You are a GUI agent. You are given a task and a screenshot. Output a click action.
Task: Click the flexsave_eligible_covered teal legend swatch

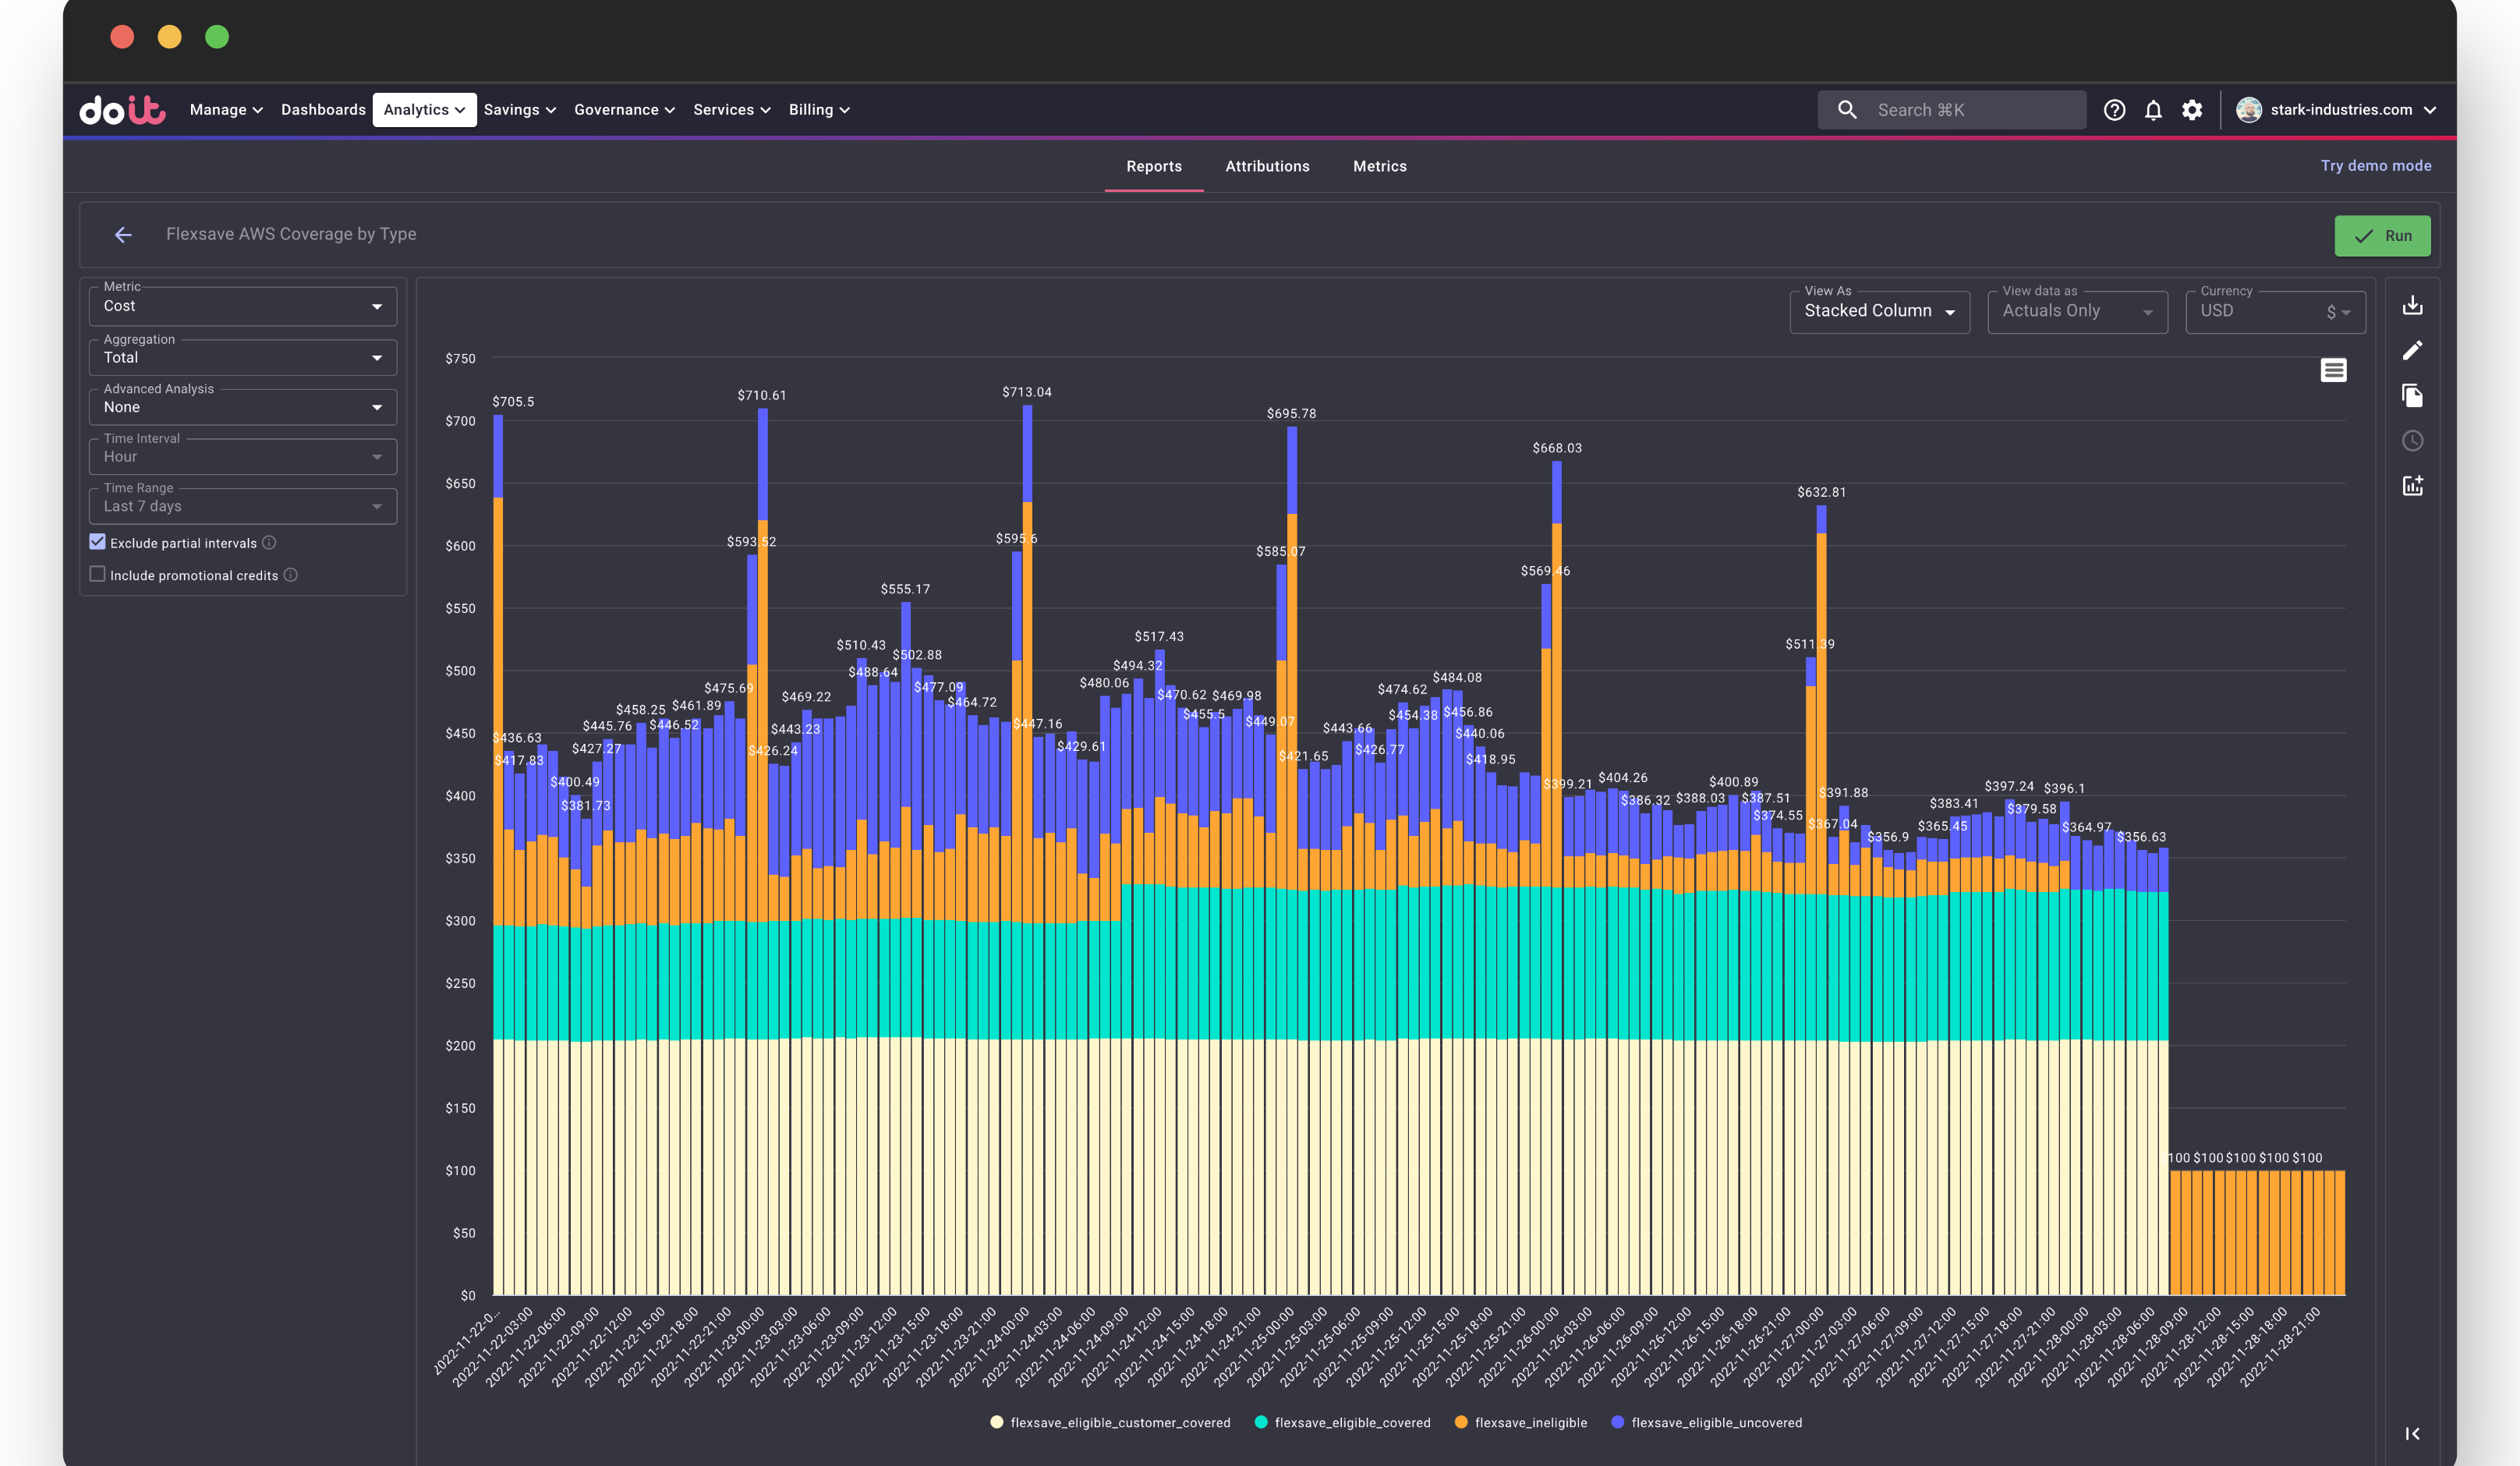click(x=1260, y=1422)
